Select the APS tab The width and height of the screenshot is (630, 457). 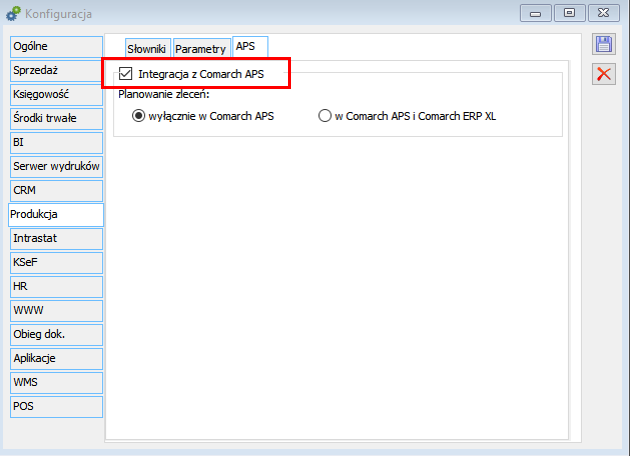250,47
